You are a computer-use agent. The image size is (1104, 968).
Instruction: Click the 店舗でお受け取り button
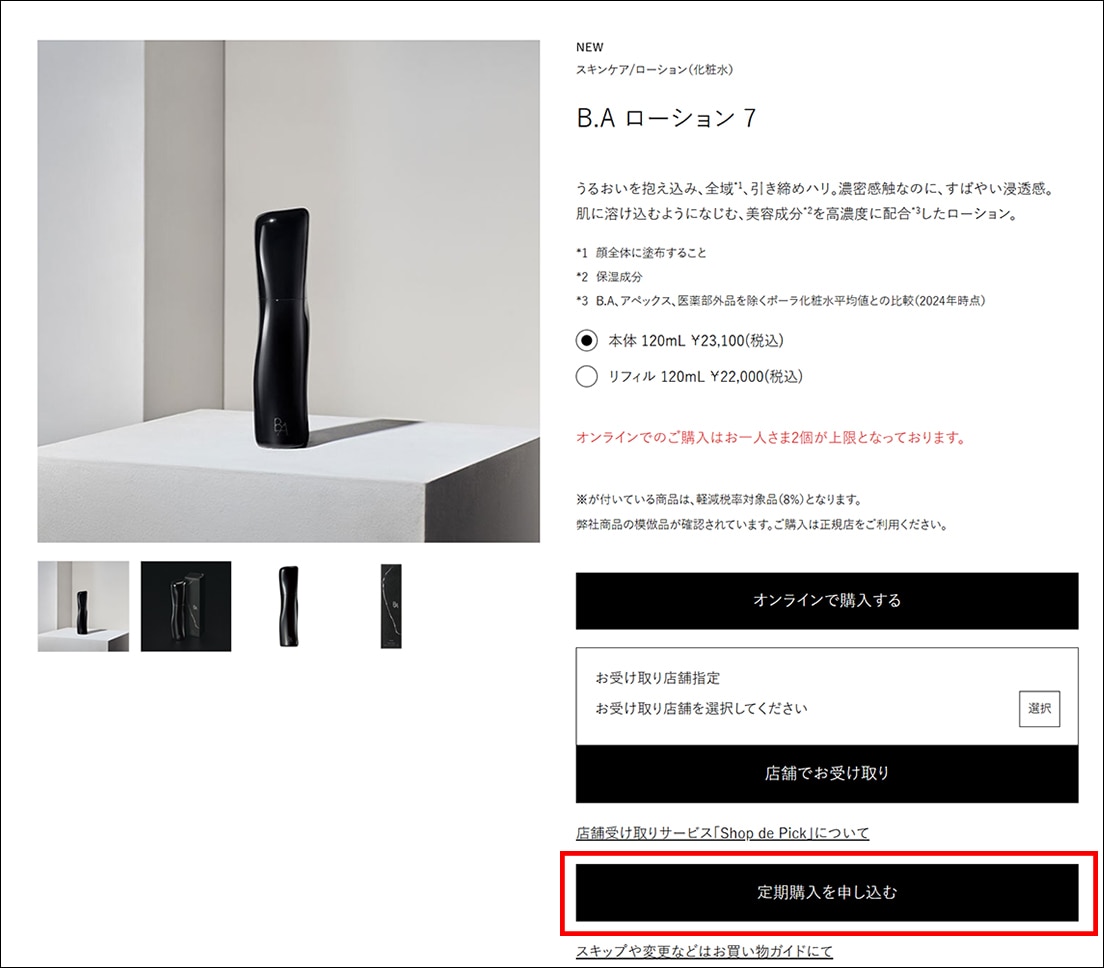(827, 774)
